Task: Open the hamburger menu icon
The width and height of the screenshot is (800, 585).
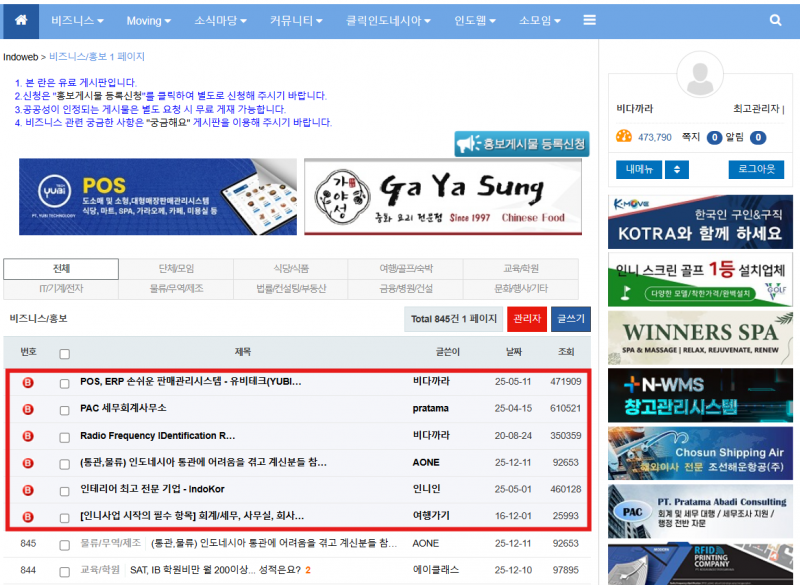Action: pos(590,20)
